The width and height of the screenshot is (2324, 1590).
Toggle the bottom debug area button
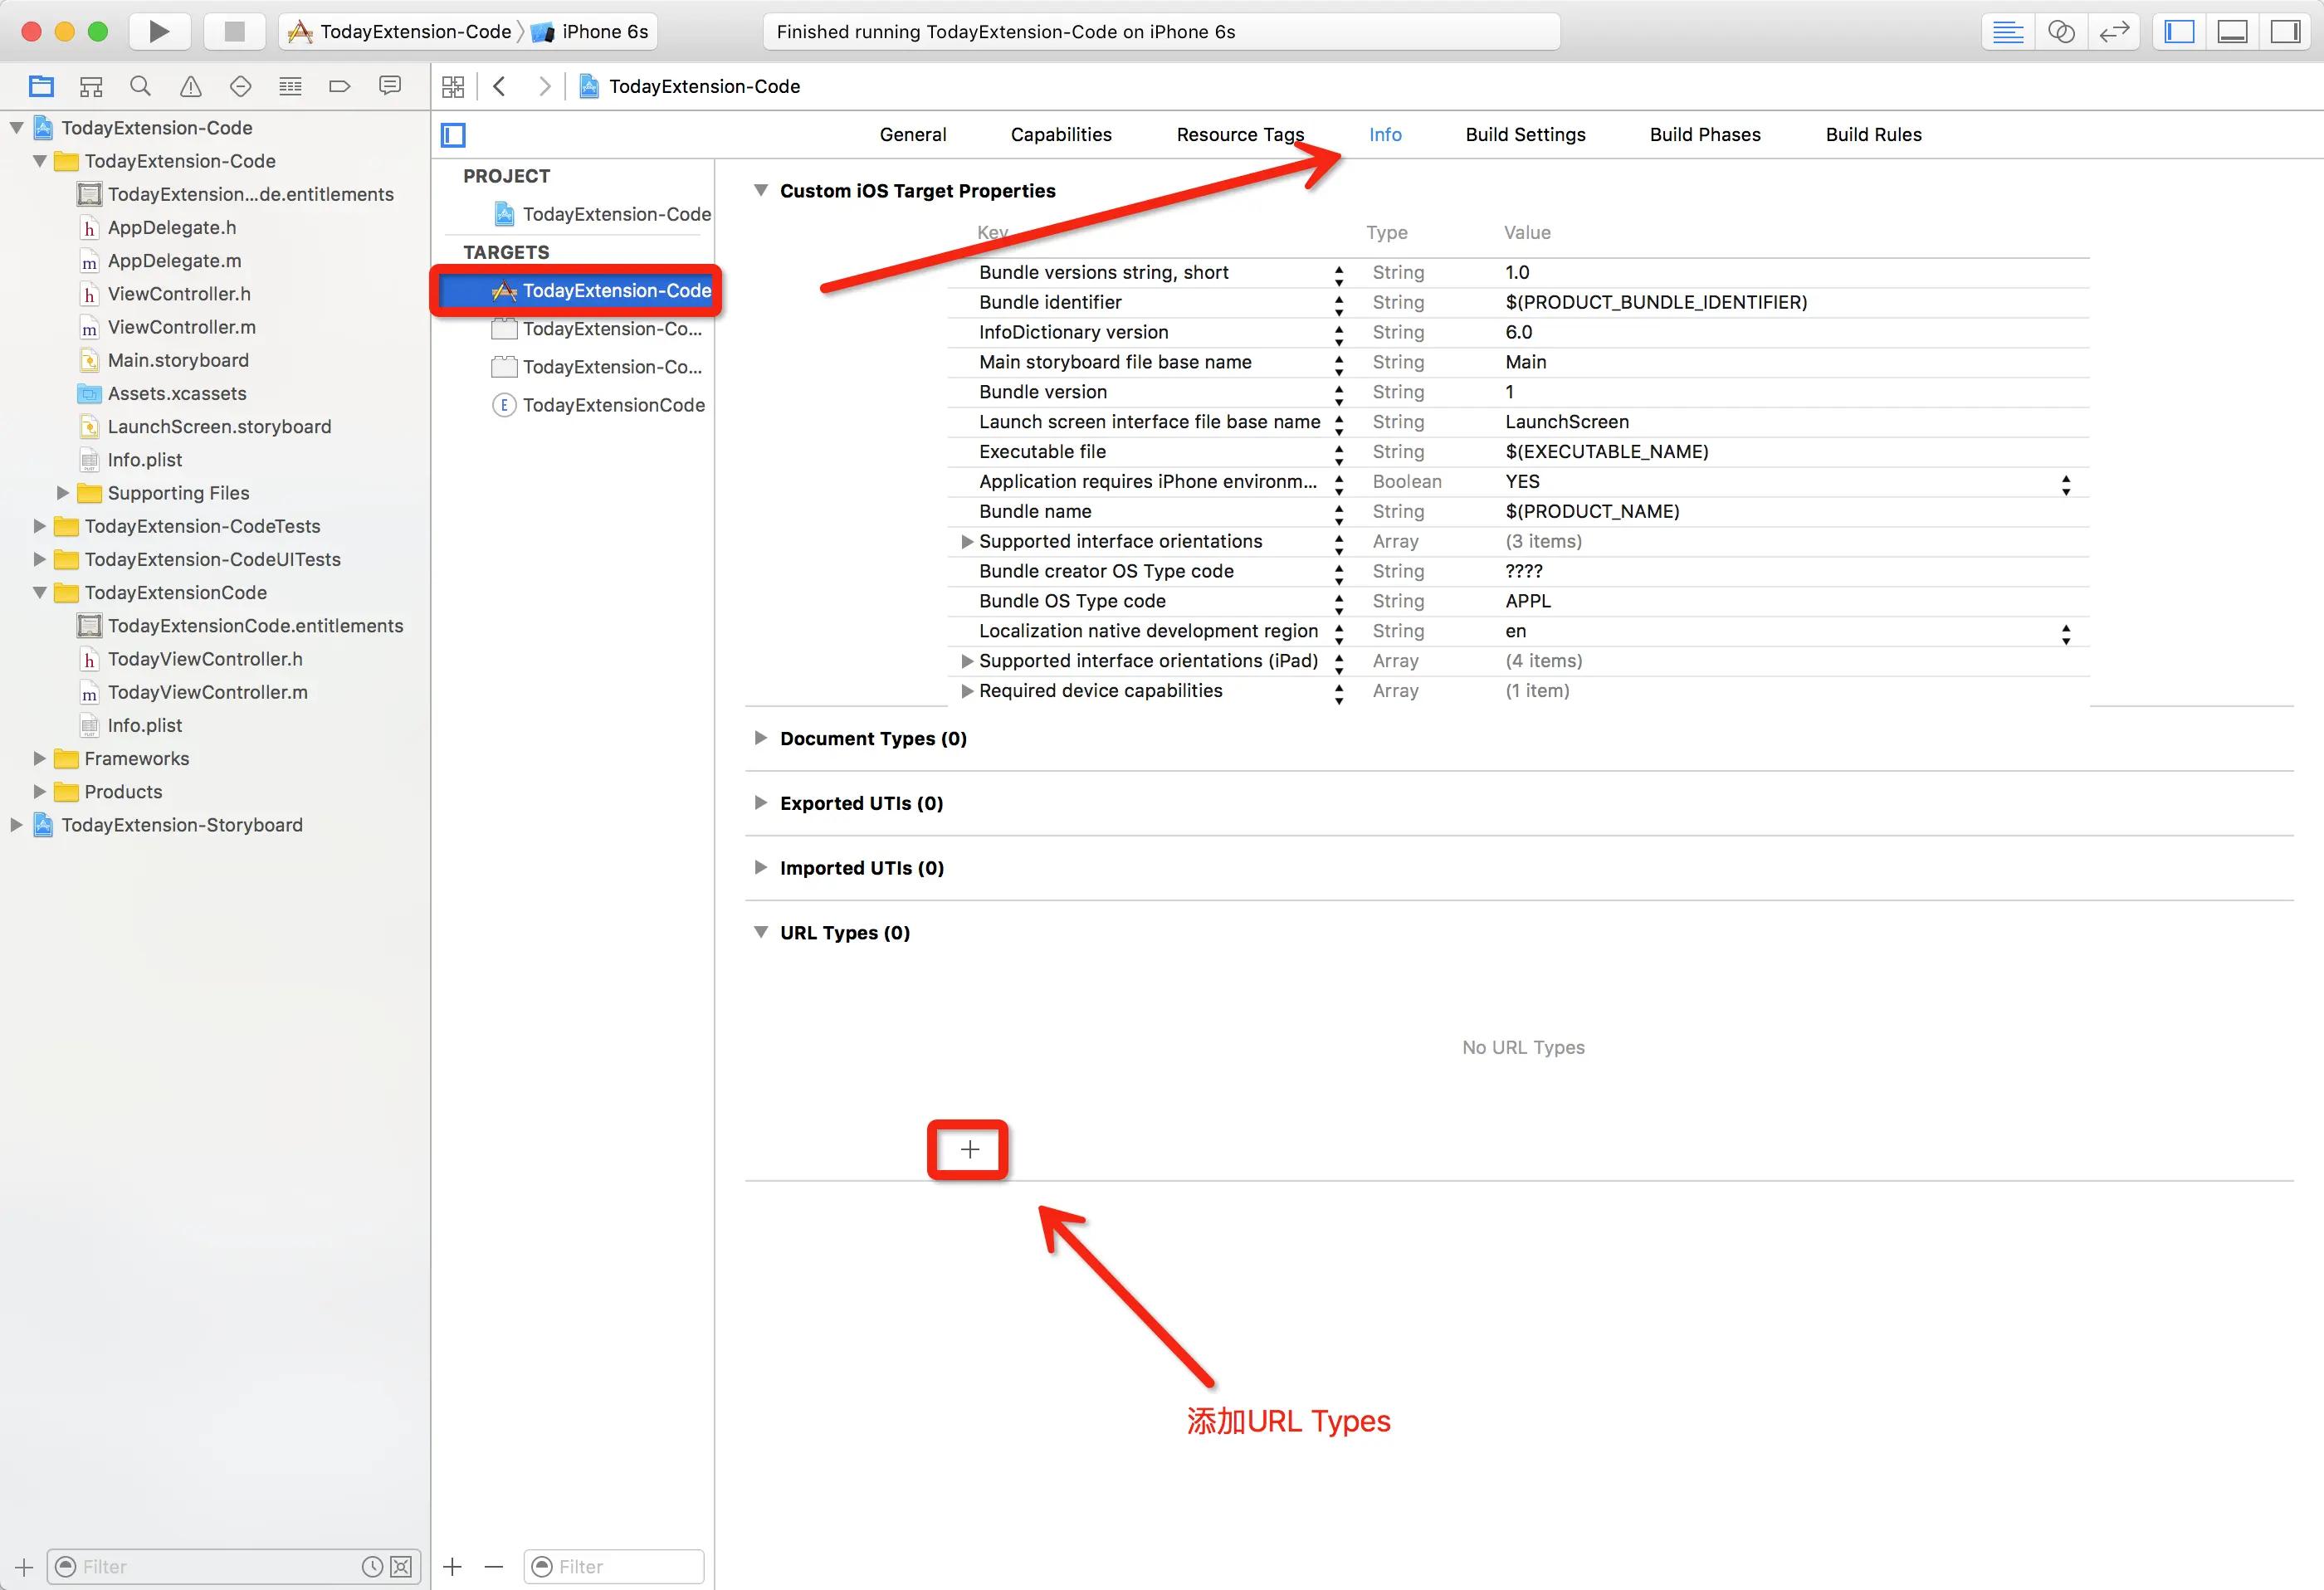point(2232,31)
